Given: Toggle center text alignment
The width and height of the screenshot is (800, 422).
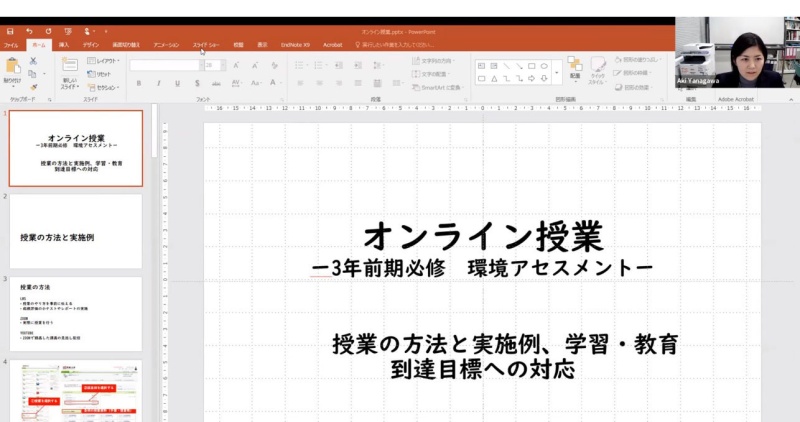Looking at the screenshot, I should pyautogui.click(x=319, y=83).
